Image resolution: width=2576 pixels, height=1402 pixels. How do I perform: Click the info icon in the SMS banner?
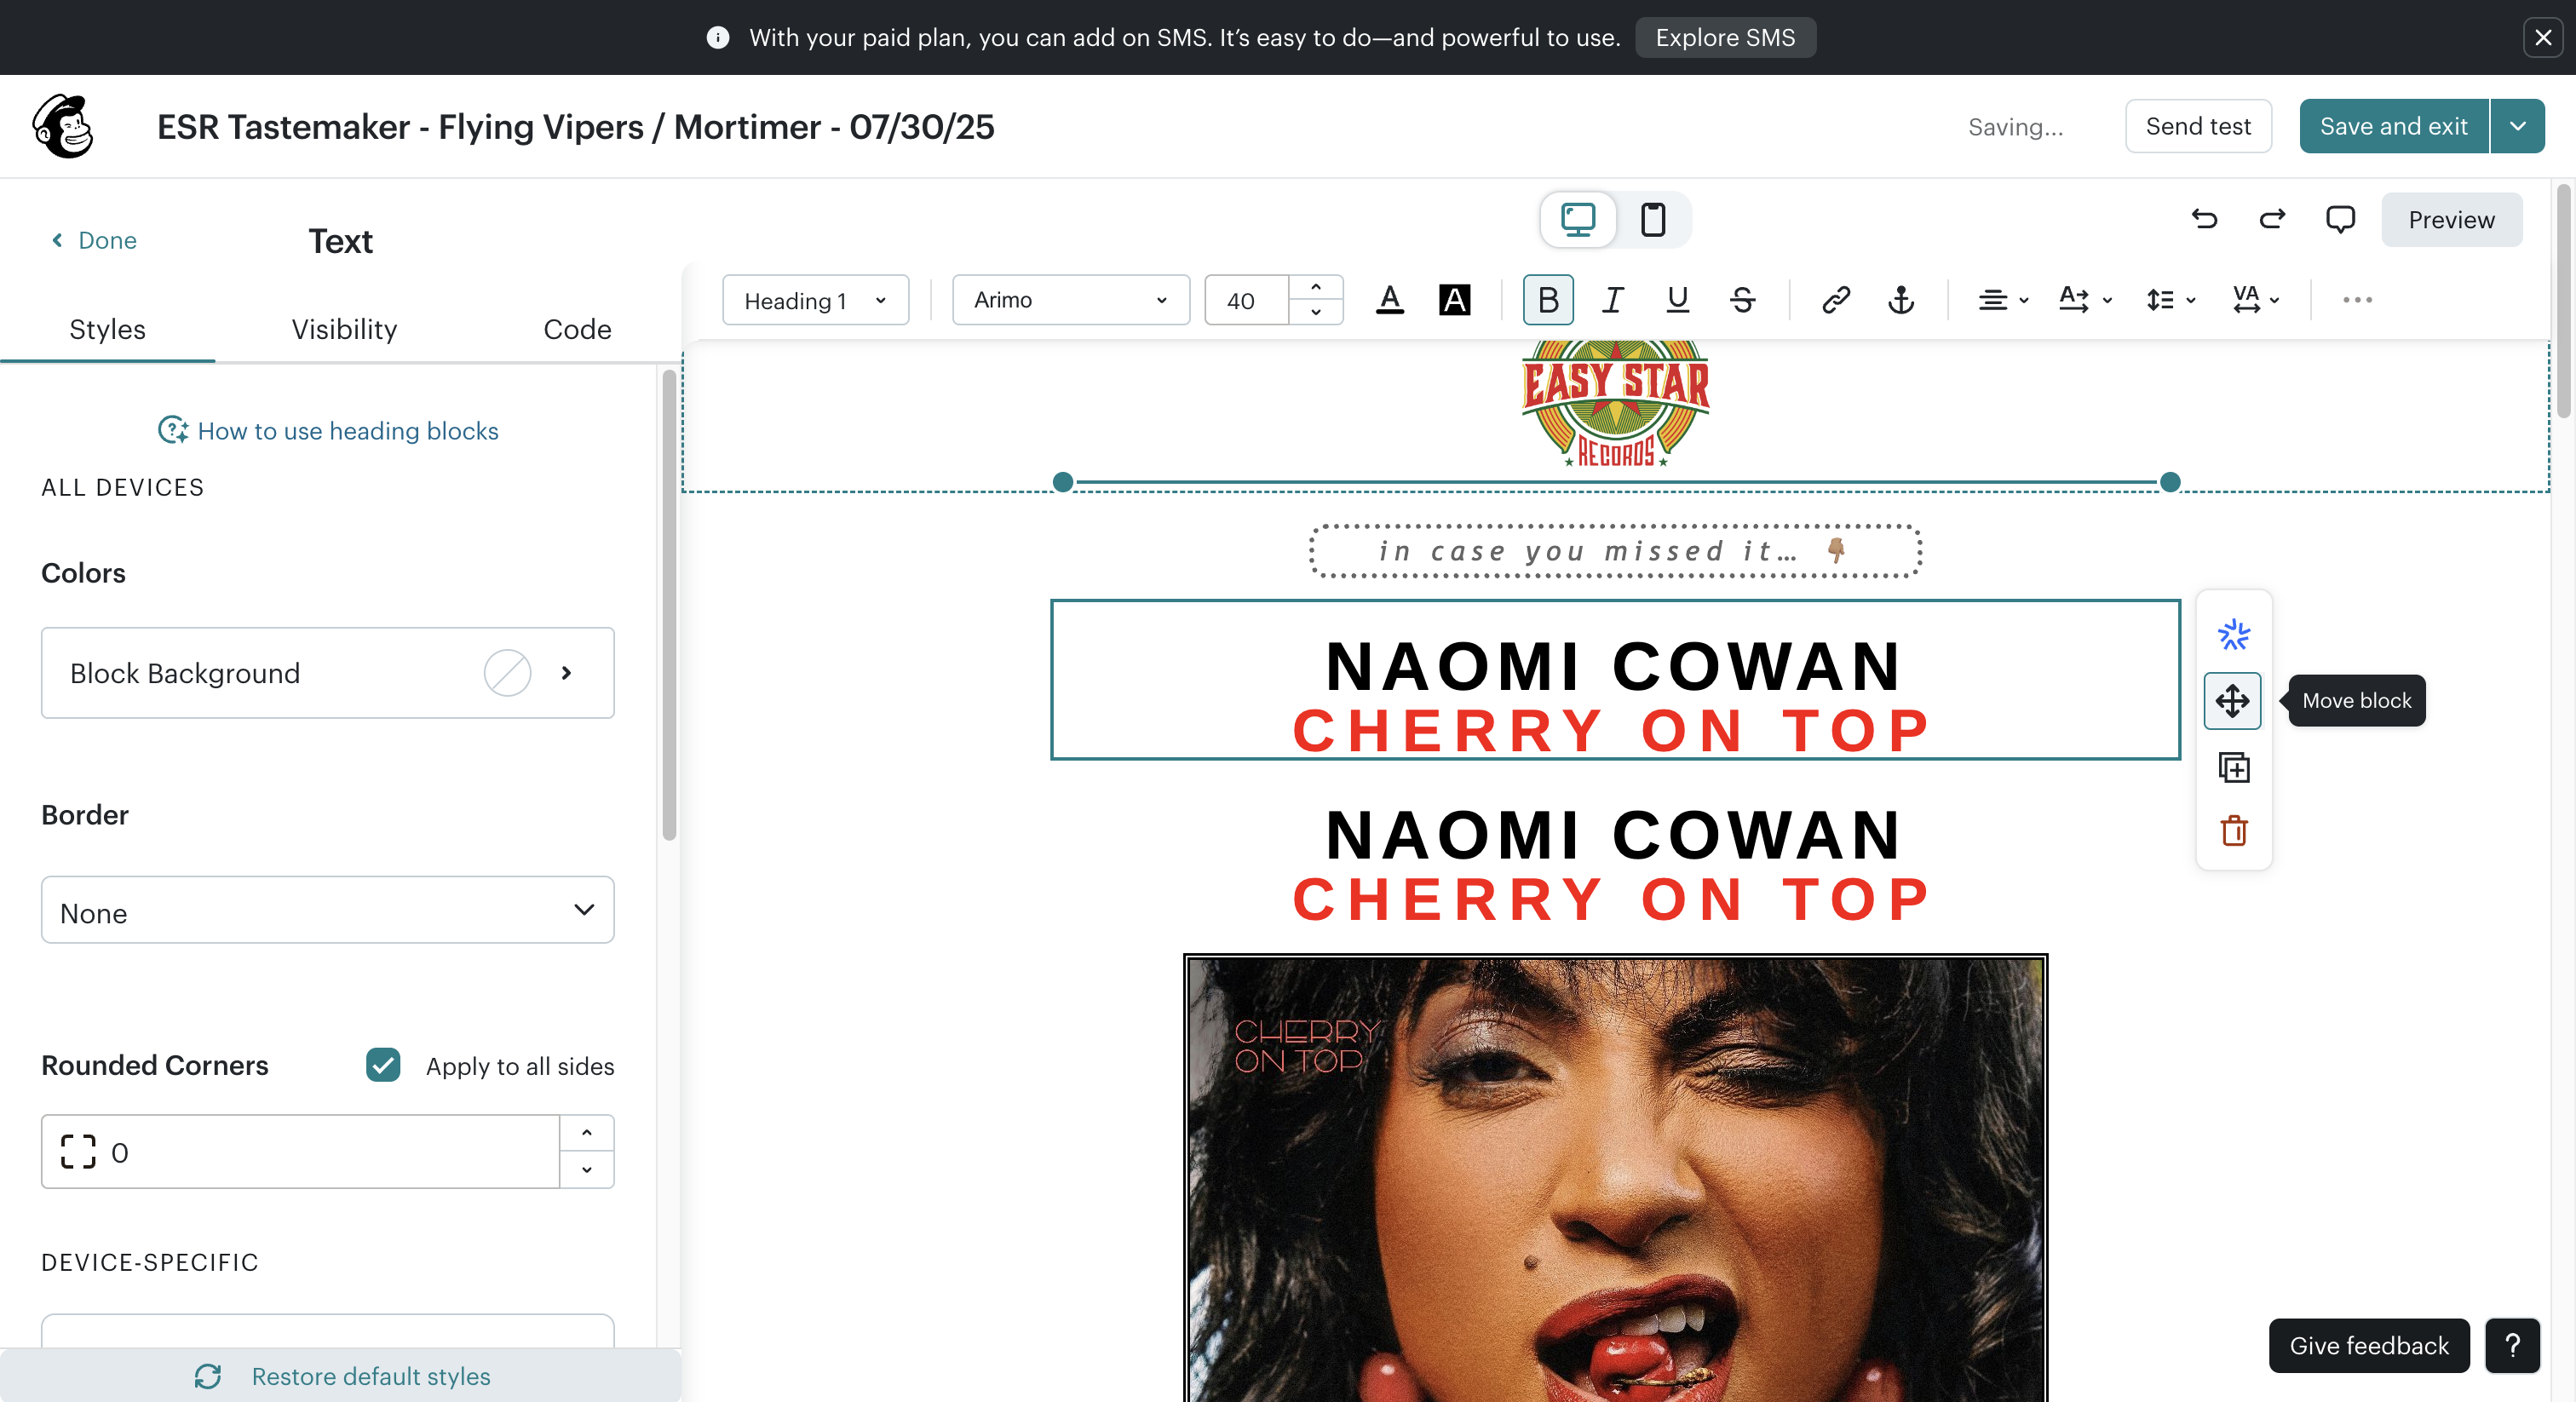(x=718, y=38)
